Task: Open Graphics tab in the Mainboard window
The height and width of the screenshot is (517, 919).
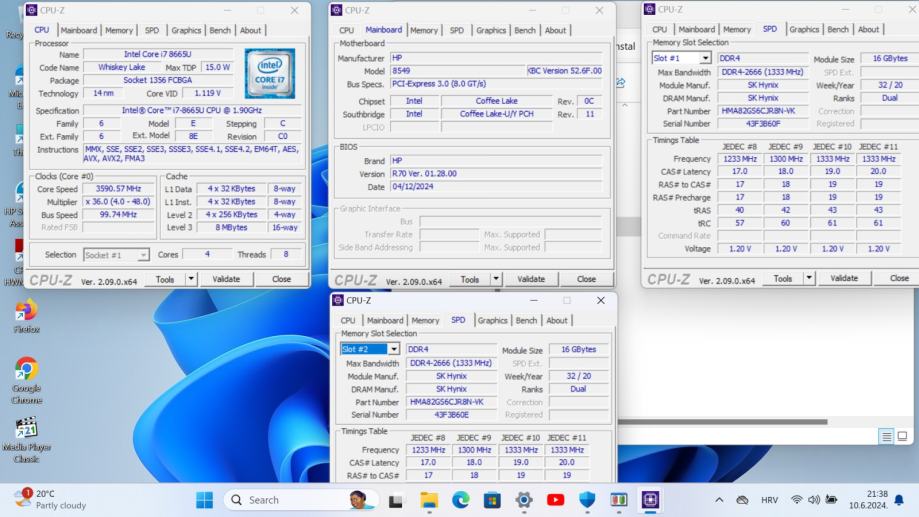Action: [490, 30]
